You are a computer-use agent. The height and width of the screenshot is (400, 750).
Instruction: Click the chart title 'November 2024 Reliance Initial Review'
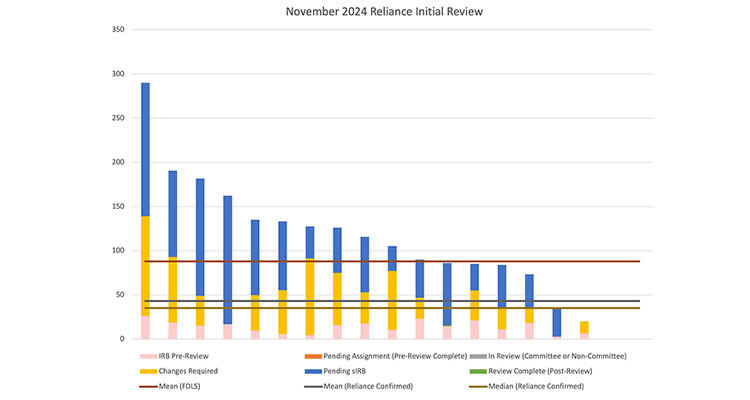click(x=374, y=12)
